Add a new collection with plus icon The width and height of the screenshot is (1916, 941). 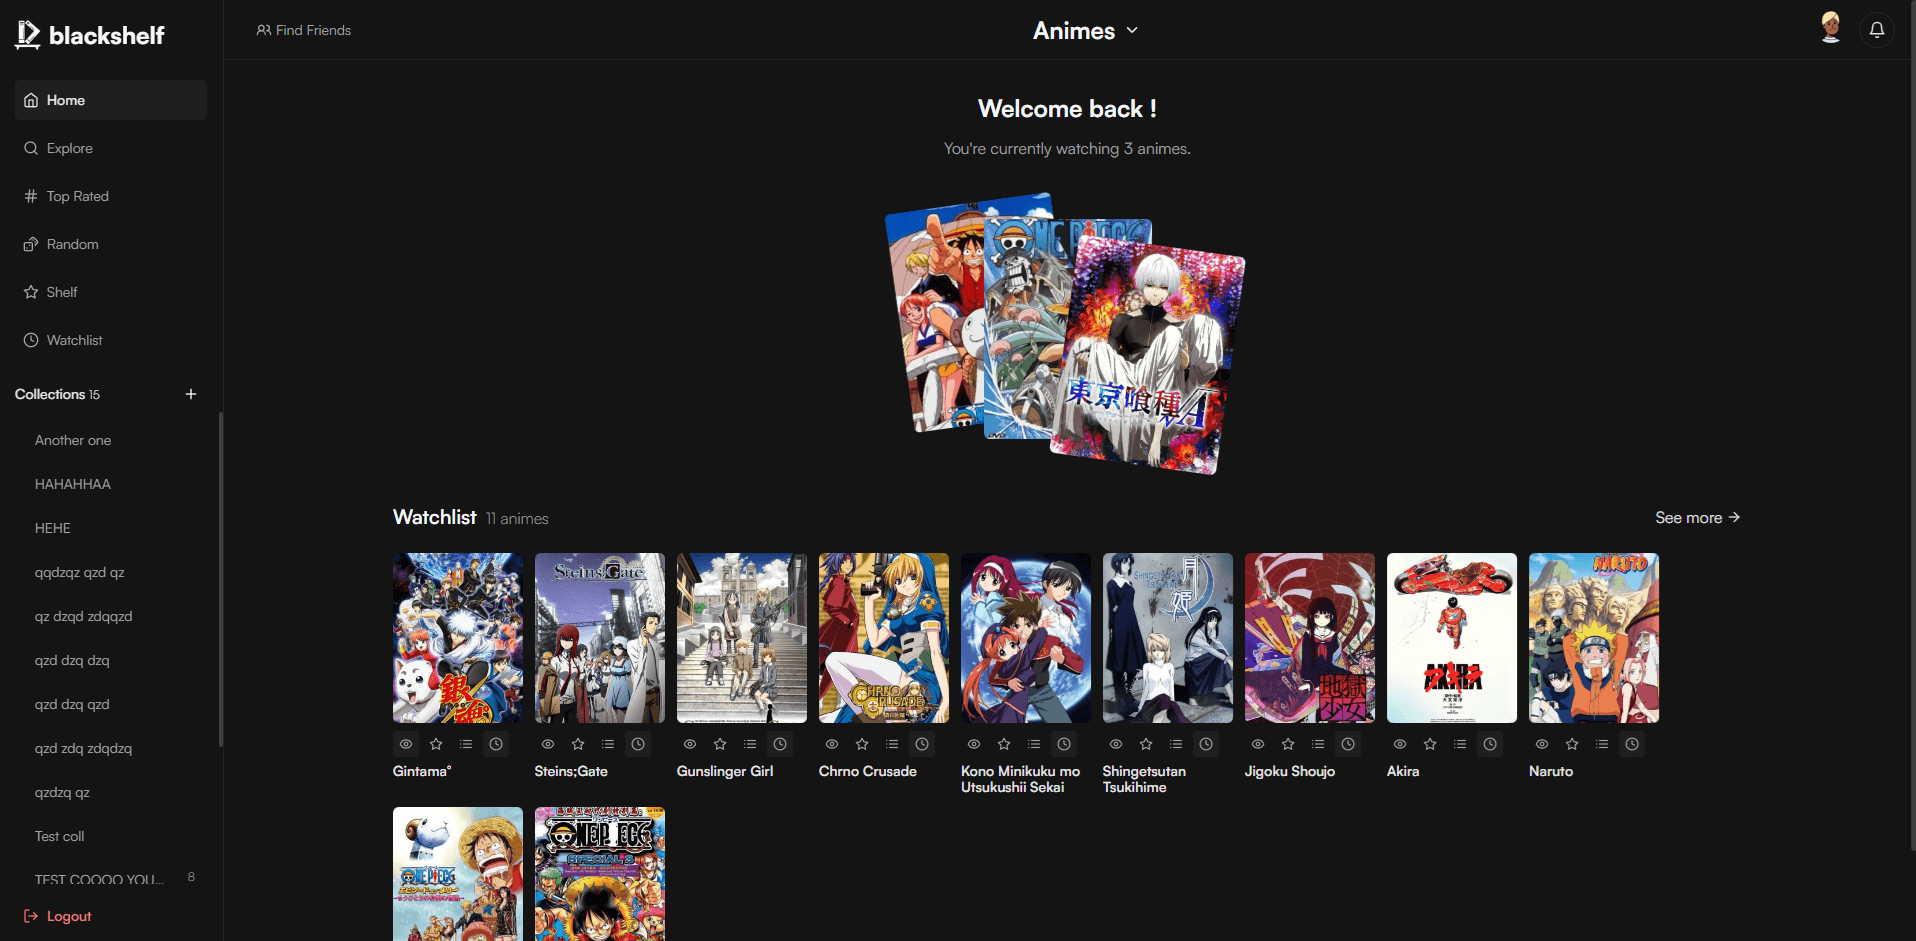point(191,394)
